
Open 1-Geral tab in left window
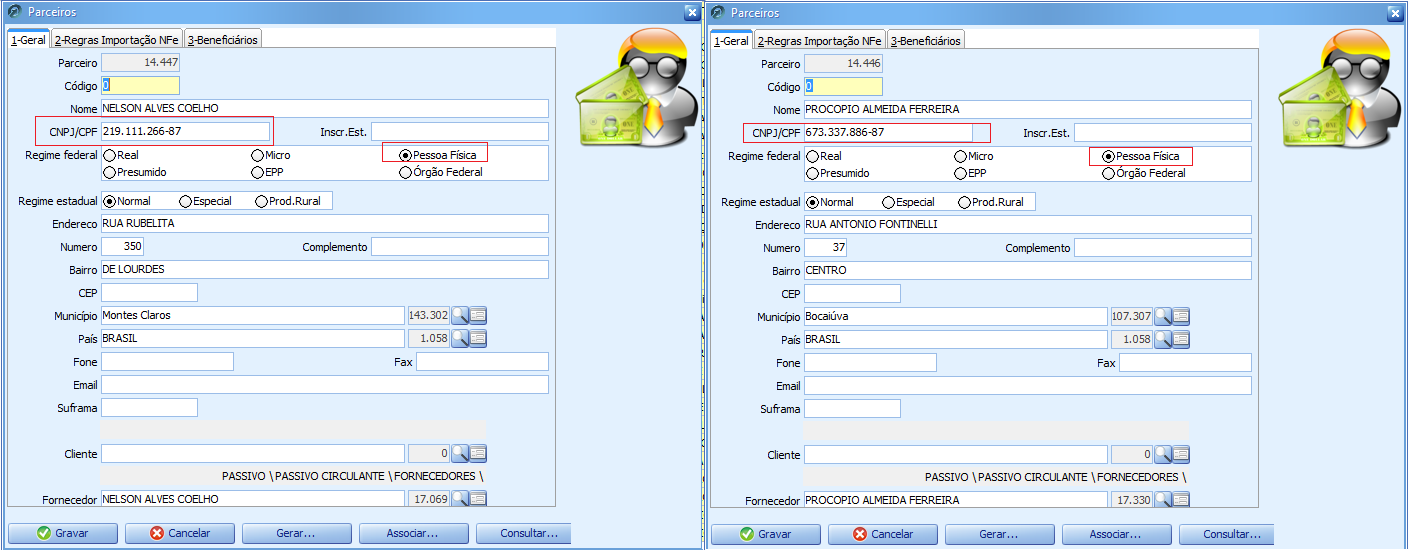coord(29,40)
